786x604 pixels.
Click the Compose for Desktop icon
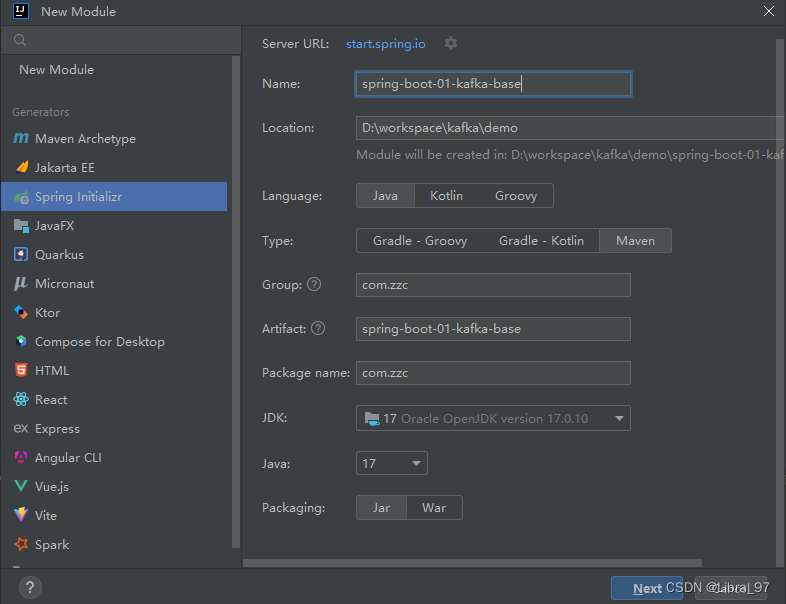(x=21, y=341)
